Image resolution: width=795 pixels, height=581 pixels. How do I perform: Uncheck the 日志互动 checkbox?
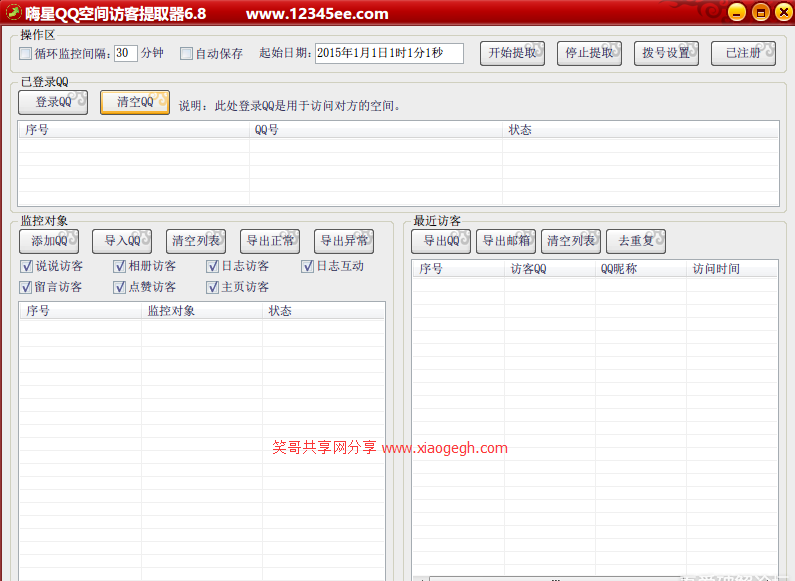pos(308,266)
